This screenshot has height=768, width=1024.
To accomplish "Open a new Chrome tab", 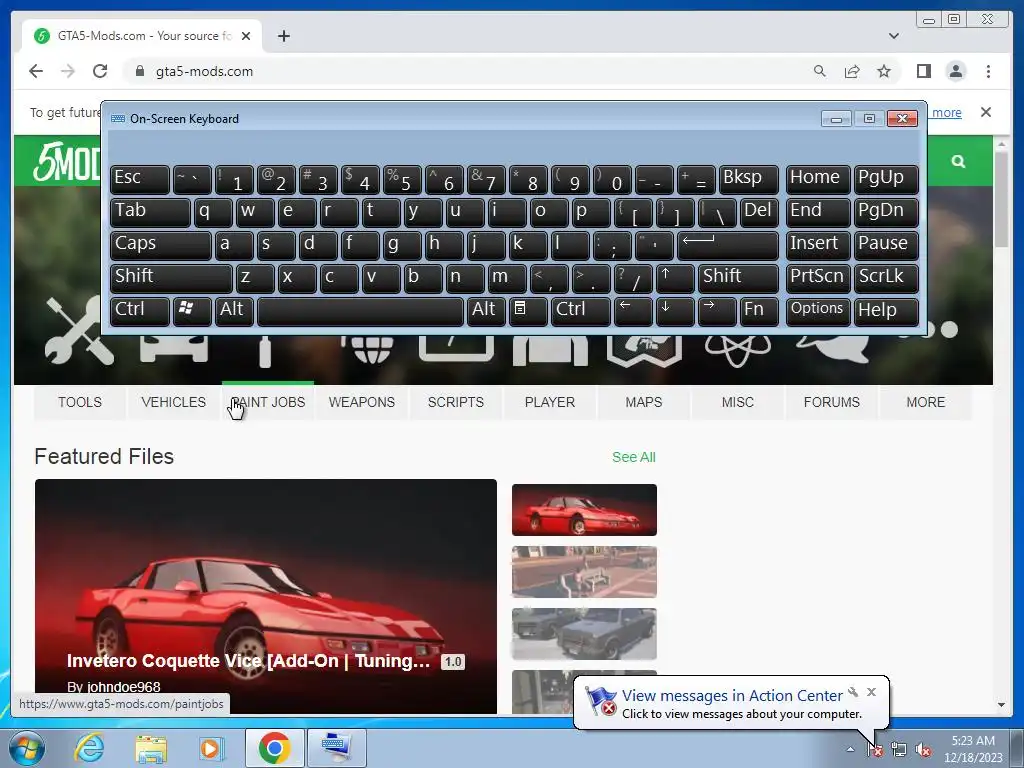I will [x=283, y=36].
